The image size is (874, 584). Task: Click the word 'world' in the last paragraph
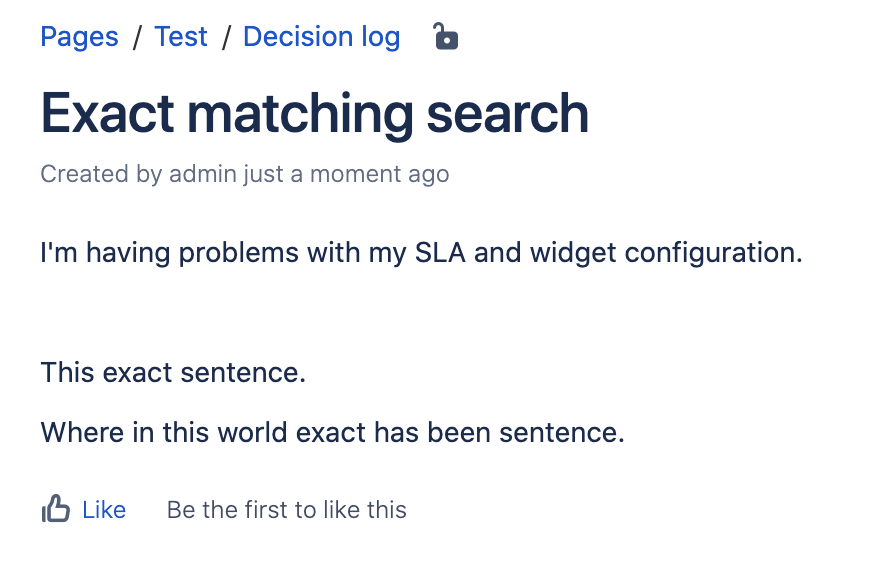tap(252, 432)
